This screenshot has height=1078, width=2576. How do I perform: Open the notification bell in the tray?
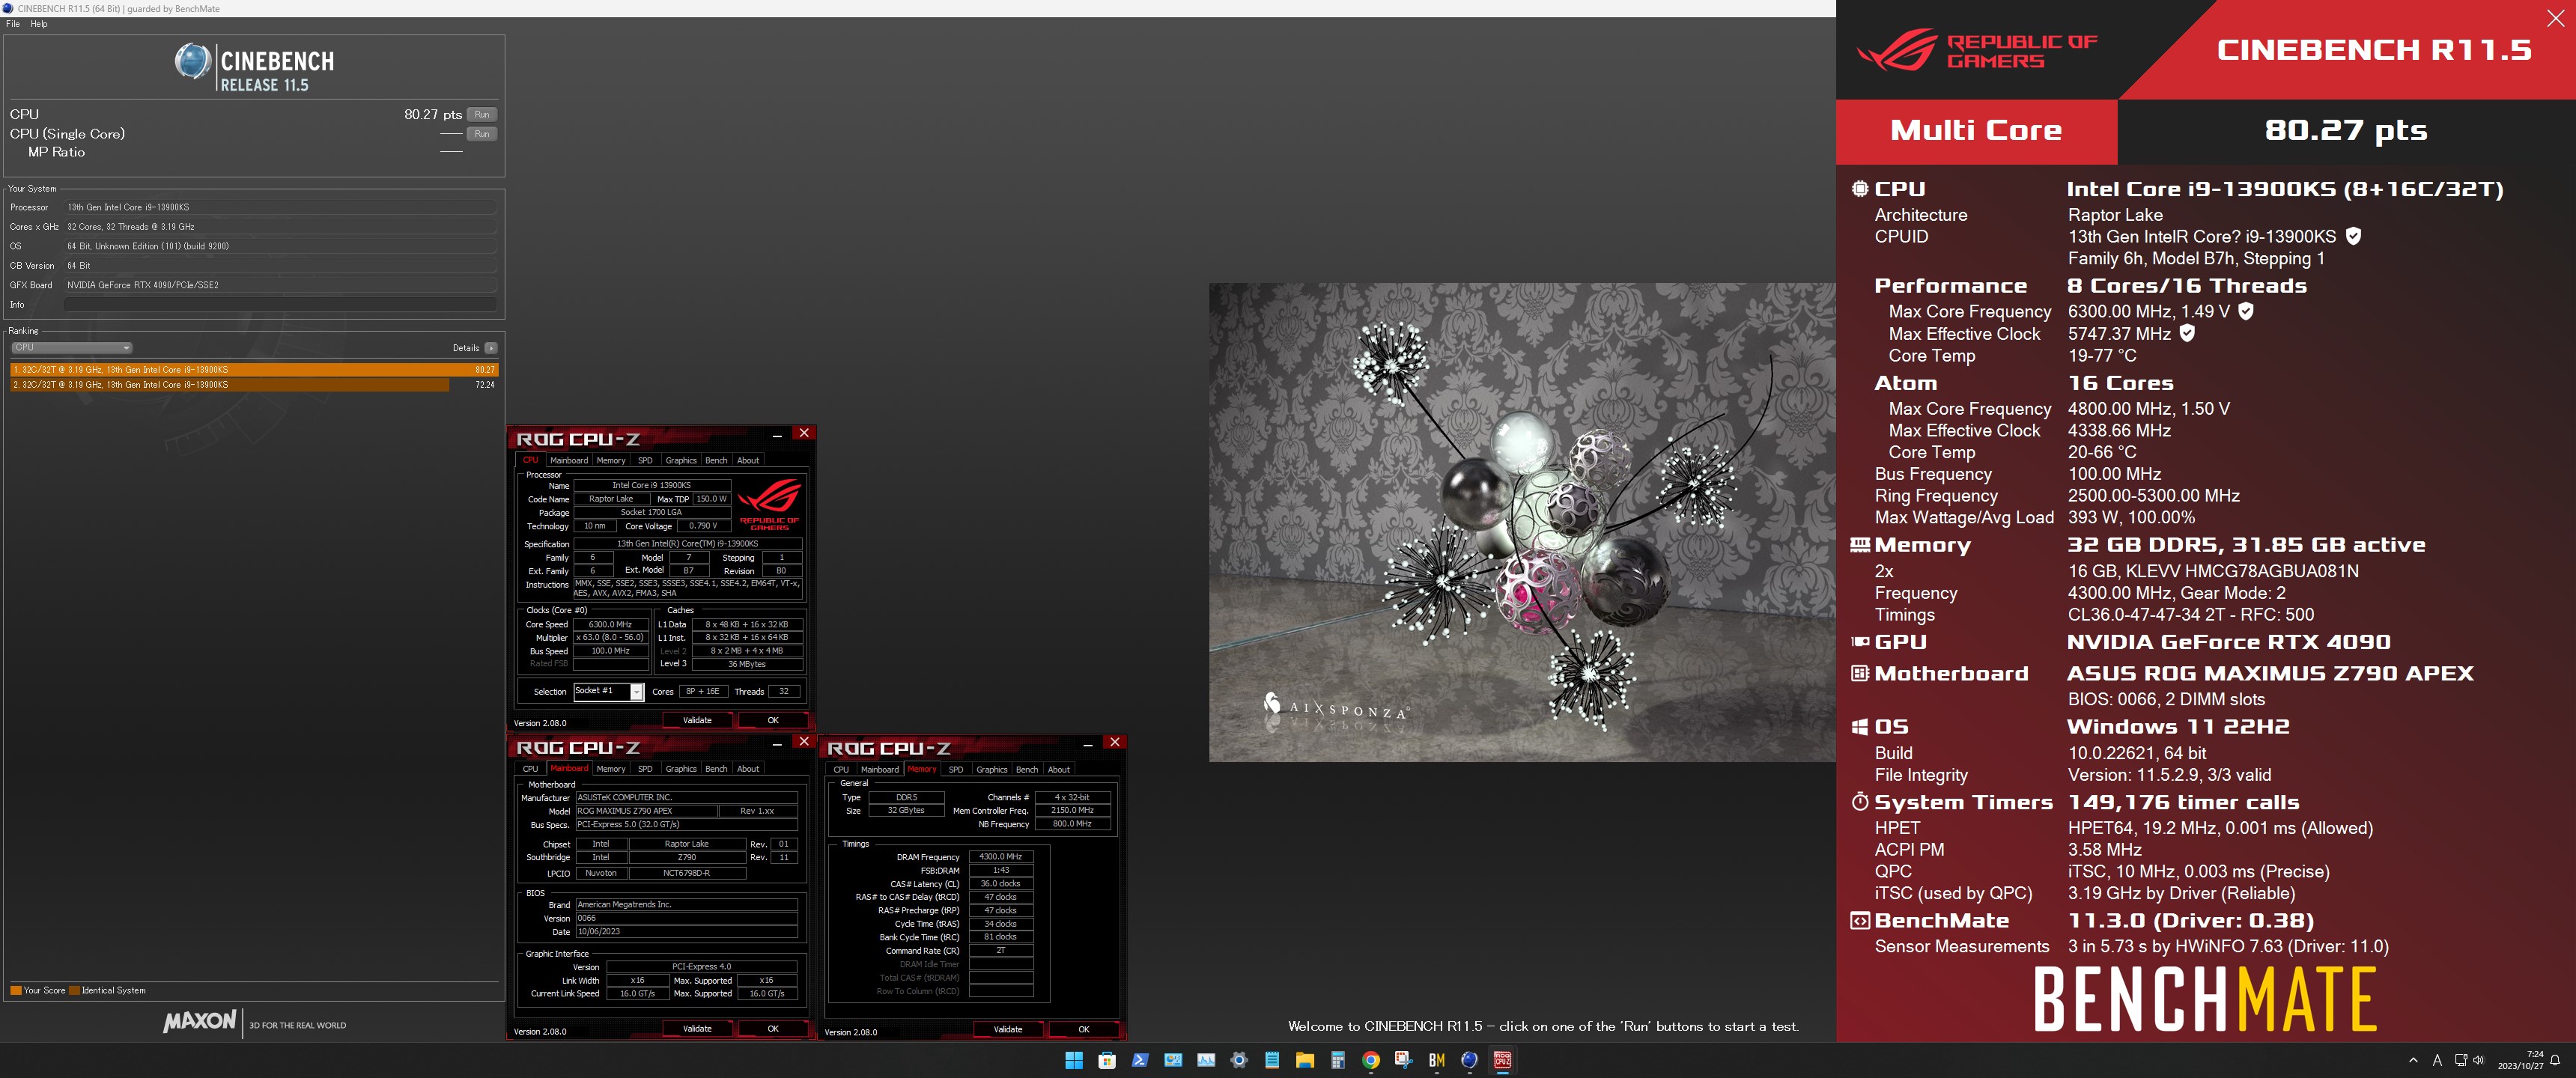pyautogui.click(x=2555, y=1060)
